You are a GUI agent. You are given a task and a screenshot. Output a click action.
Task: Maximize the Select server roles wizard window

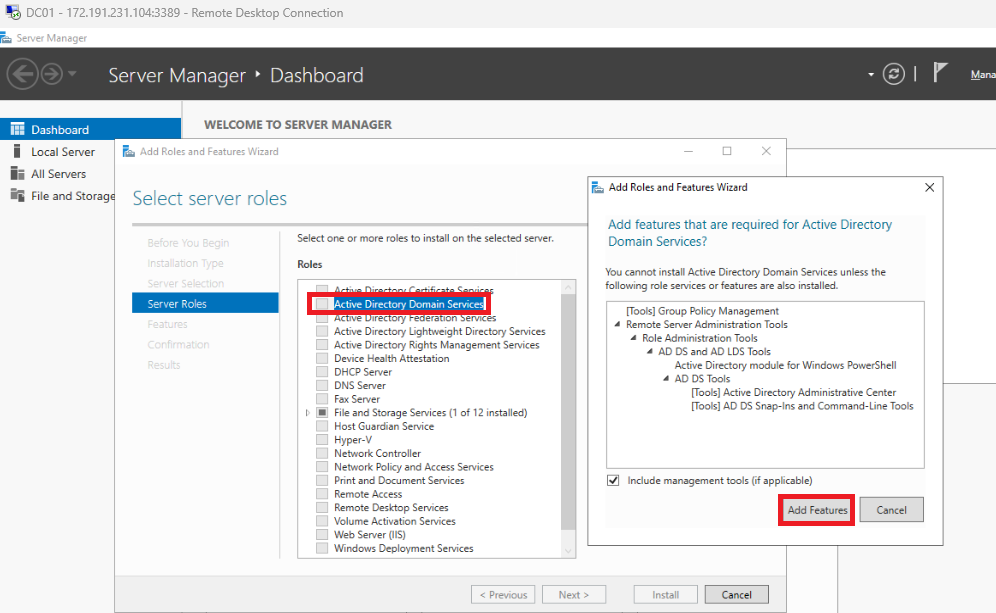(727, 151)
